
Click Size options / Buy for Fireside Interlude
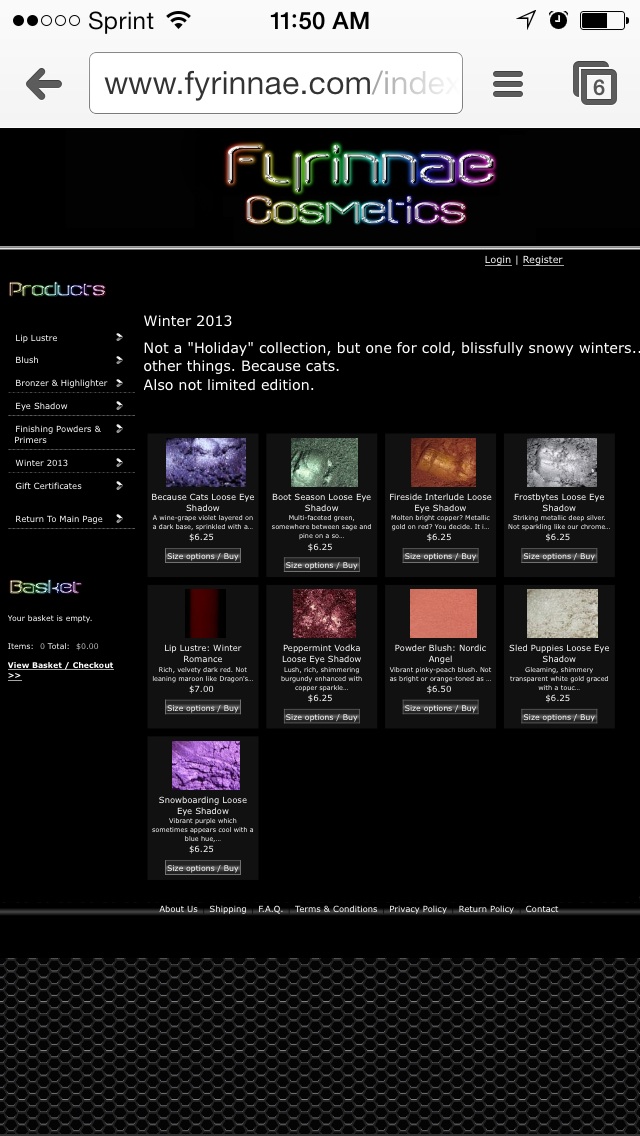(441, 556)
